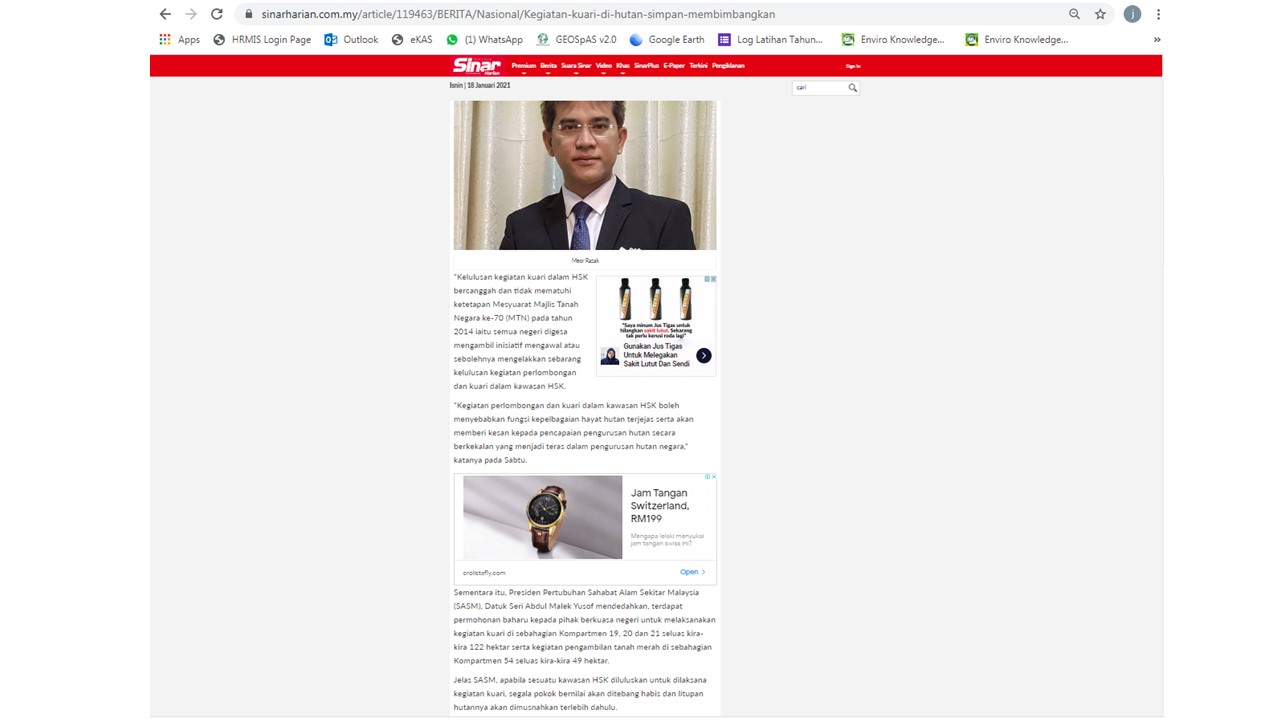Open the second Enviro Knowledge bookmark
The width and height of the screenshot is (1280, 720).
click(x=1017, y=40)
